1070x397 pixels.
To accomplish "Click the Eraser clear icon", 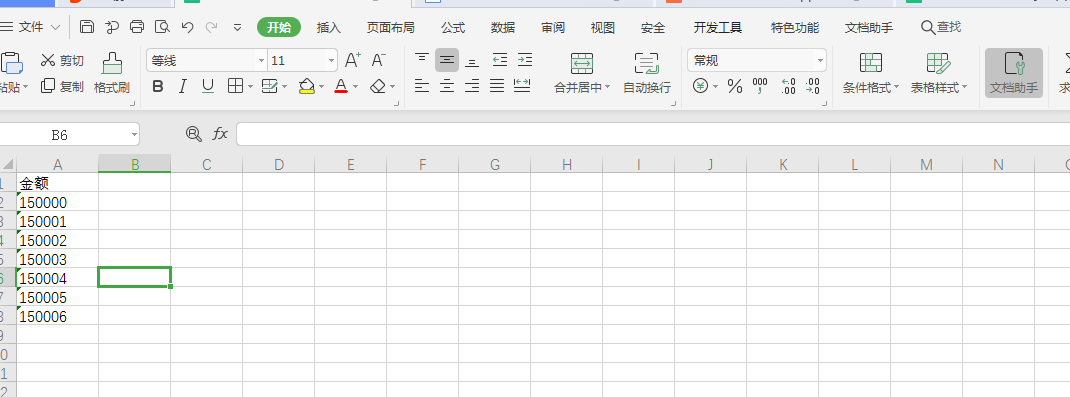I will coord(378,86).
